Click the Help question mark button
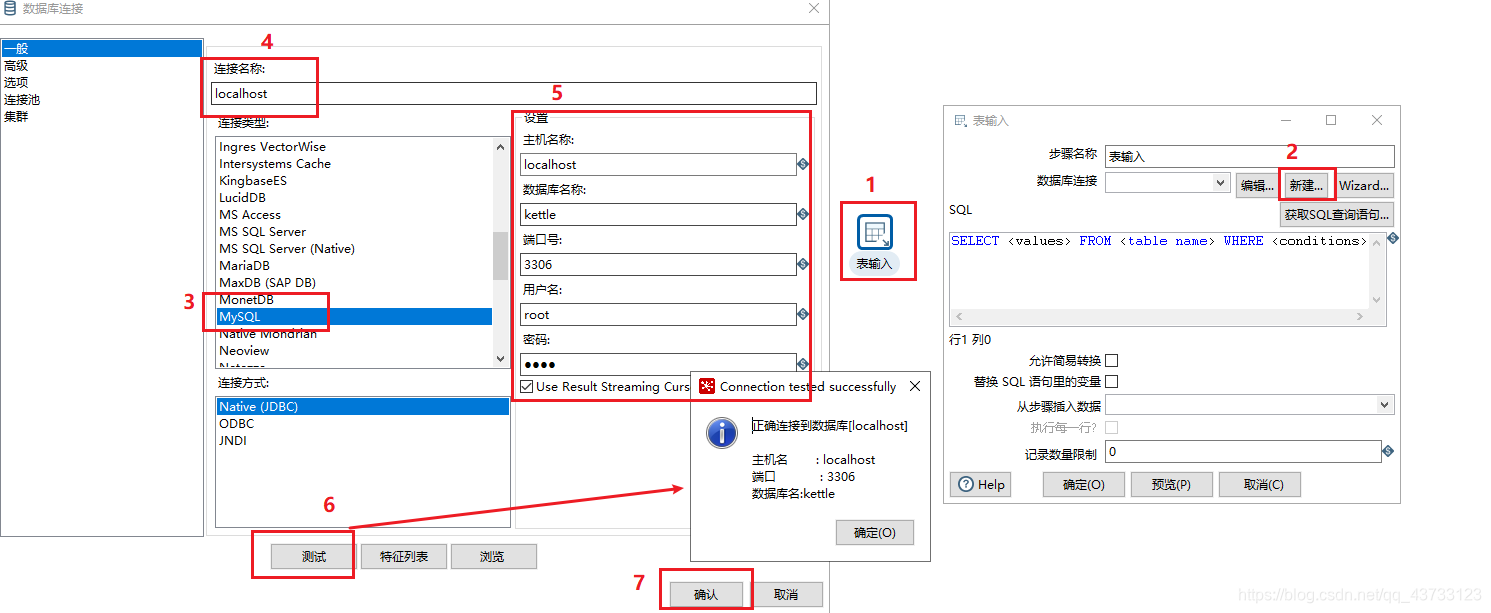 (980, 484)
